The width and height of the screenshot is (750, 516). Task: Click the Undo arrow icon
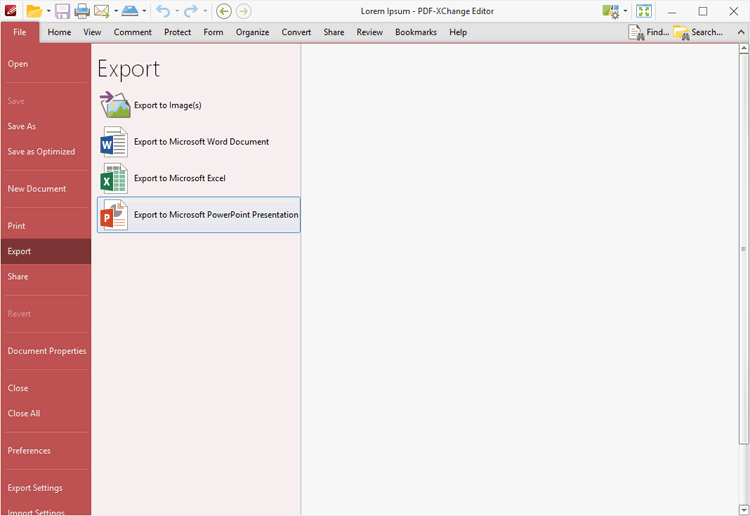(163, 11)
